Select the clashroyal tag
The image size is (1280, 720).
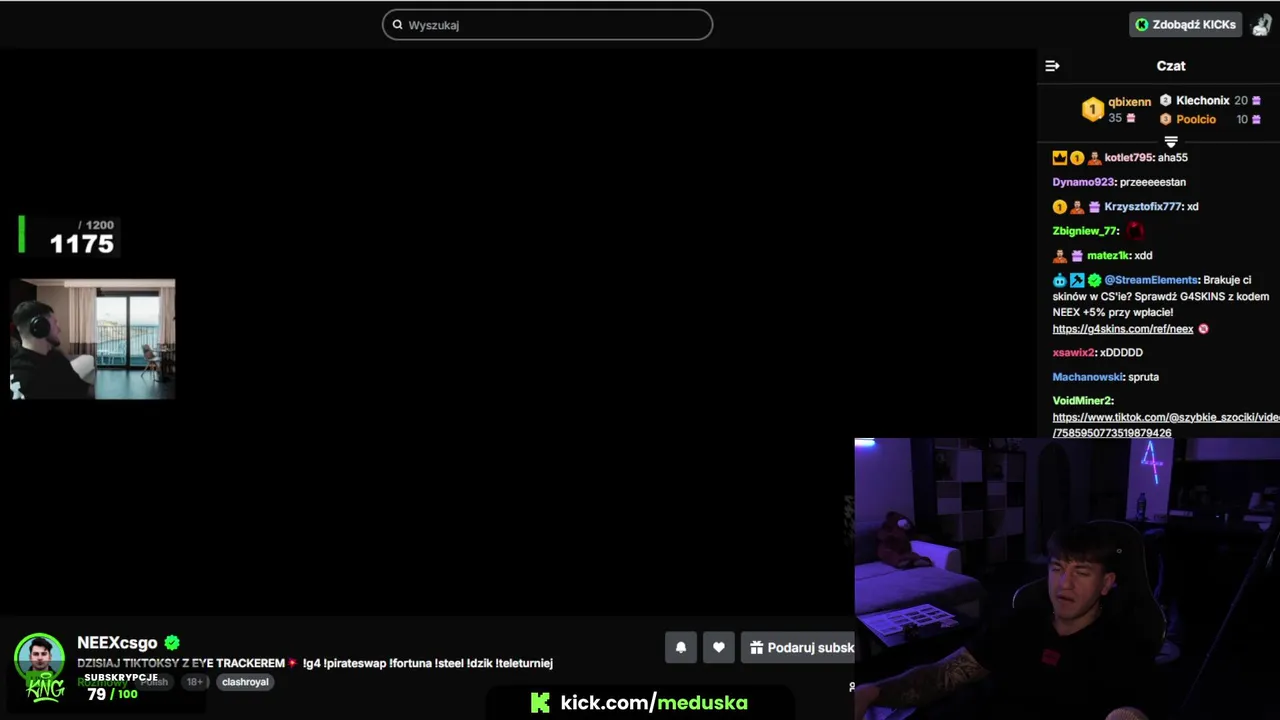[x=245, y=682]
